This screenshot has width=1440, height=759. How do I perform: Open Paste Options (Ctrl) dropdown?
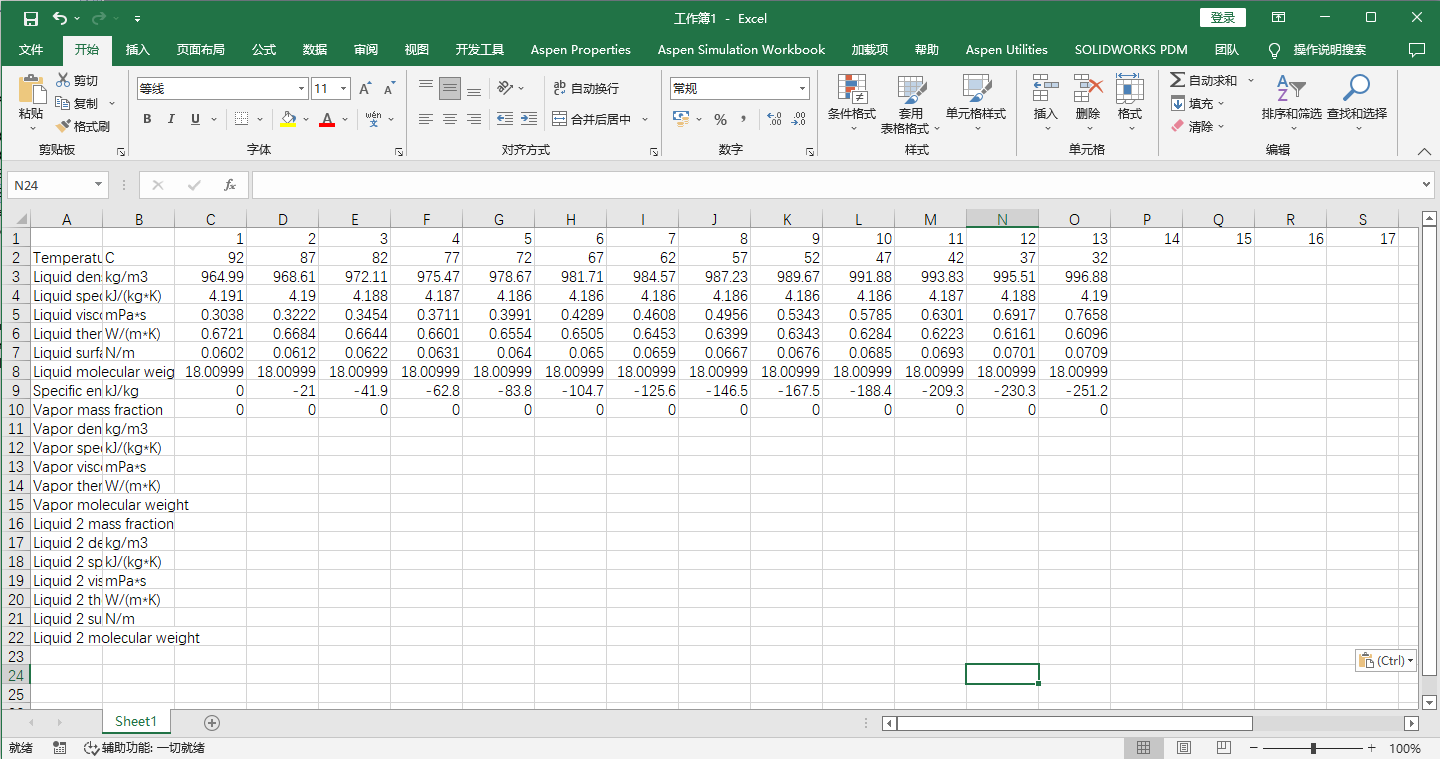click(1386, 661)
